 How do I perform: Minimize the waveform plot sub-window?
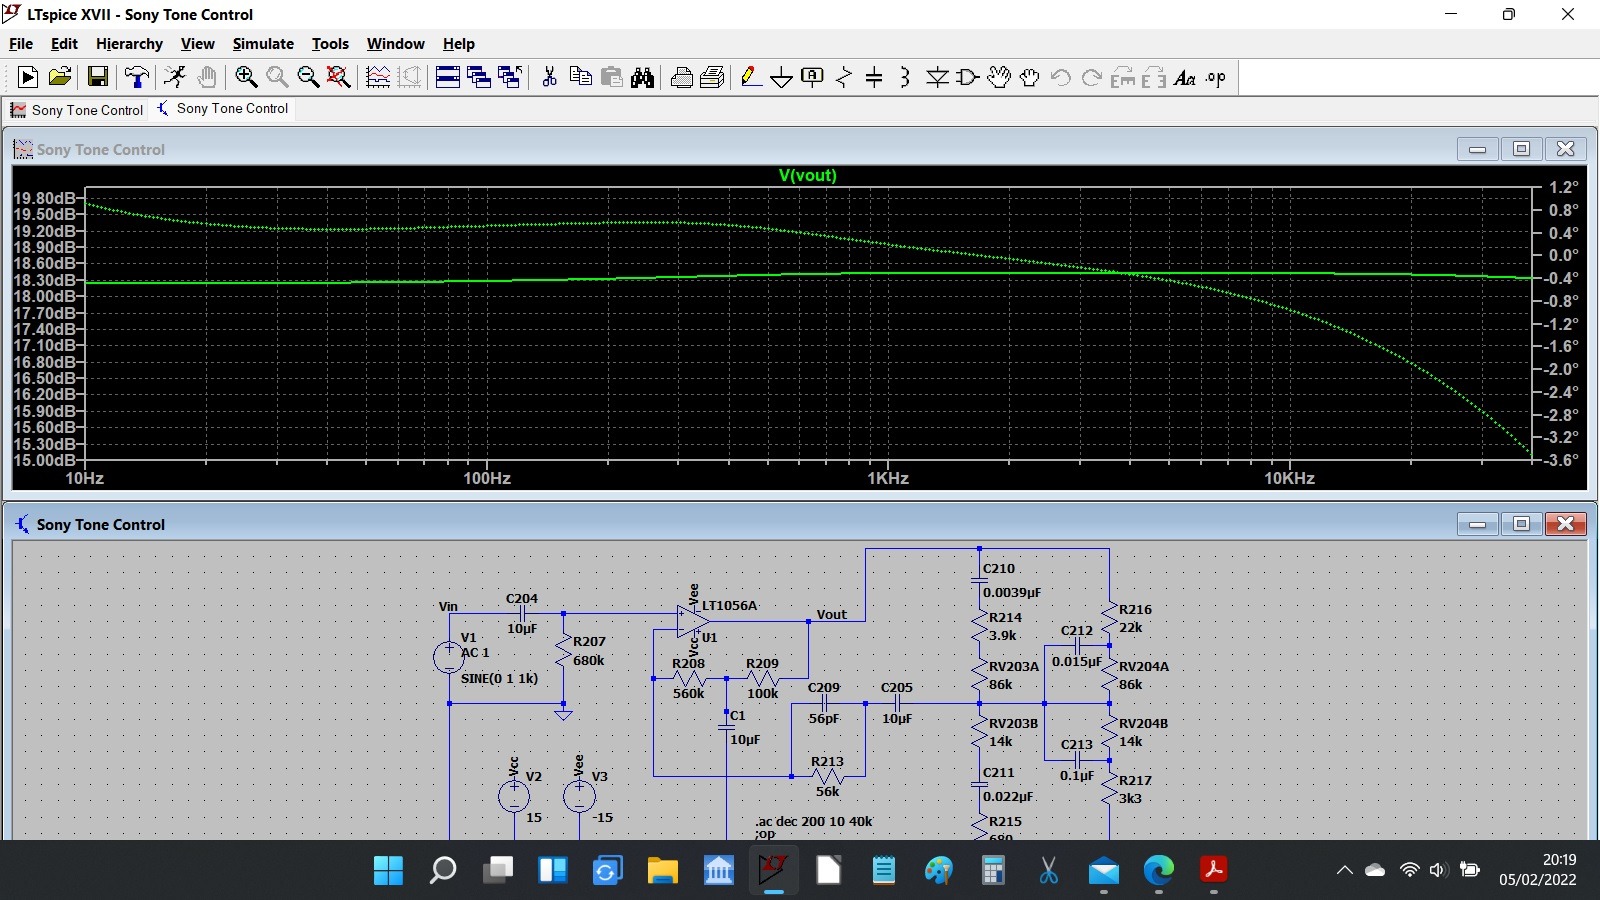pyautogui.click(x=1477, y=149)
